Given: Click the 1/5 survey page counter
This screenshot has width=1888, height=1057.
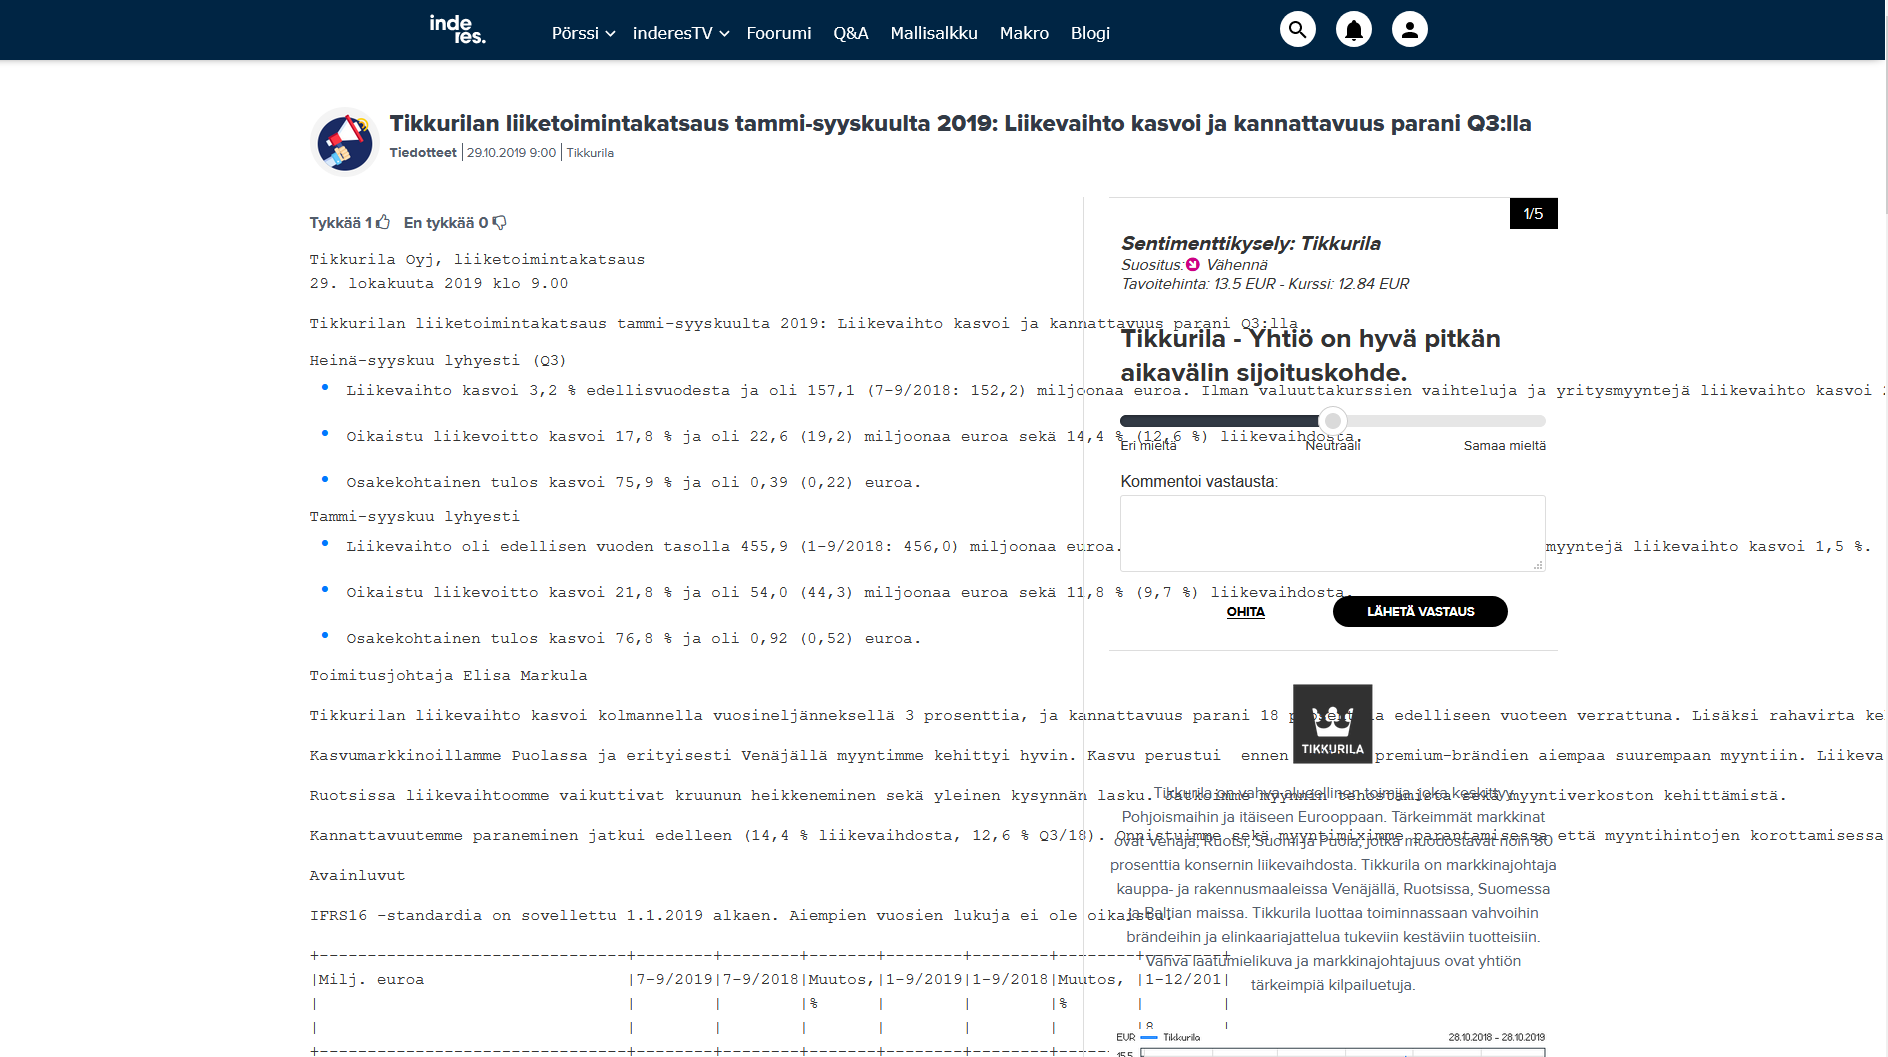Looking at the screenshot, I should 1533,214.
